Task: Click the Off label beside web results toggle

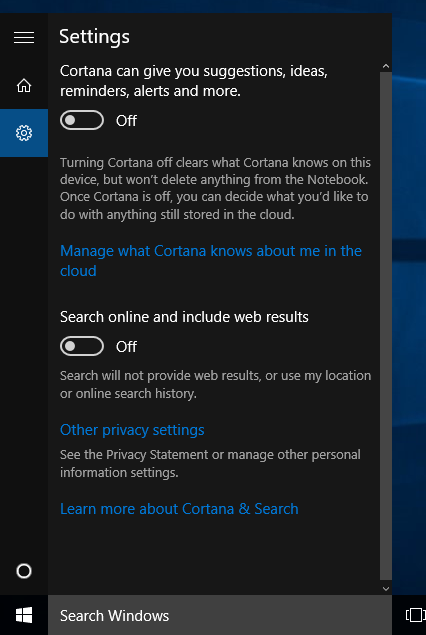Action: click(x=126, y=347)
